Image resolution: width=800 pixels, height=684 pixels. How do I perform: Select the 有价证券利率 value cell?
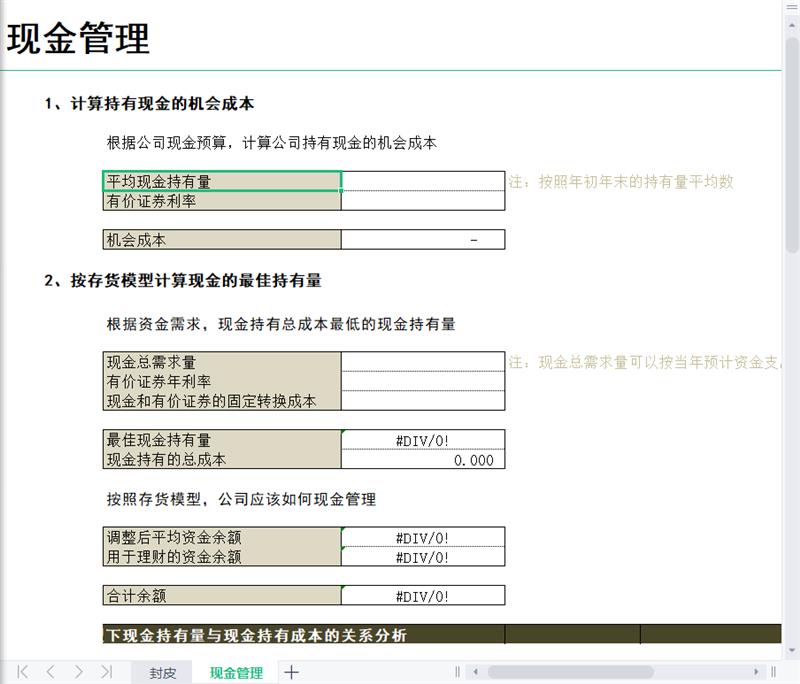point(423,201)
